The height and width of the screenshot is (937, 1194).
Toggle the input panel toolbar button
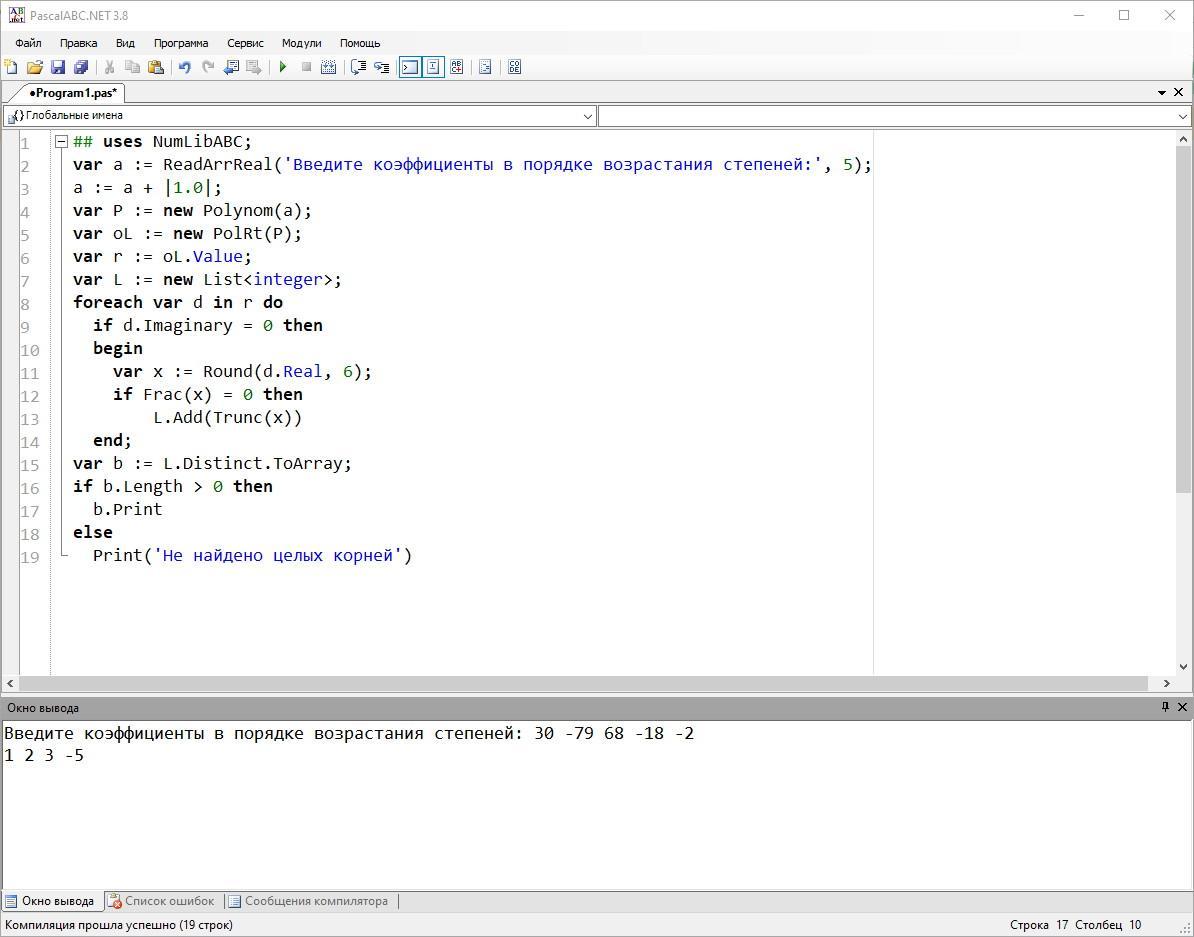(433, 67)
